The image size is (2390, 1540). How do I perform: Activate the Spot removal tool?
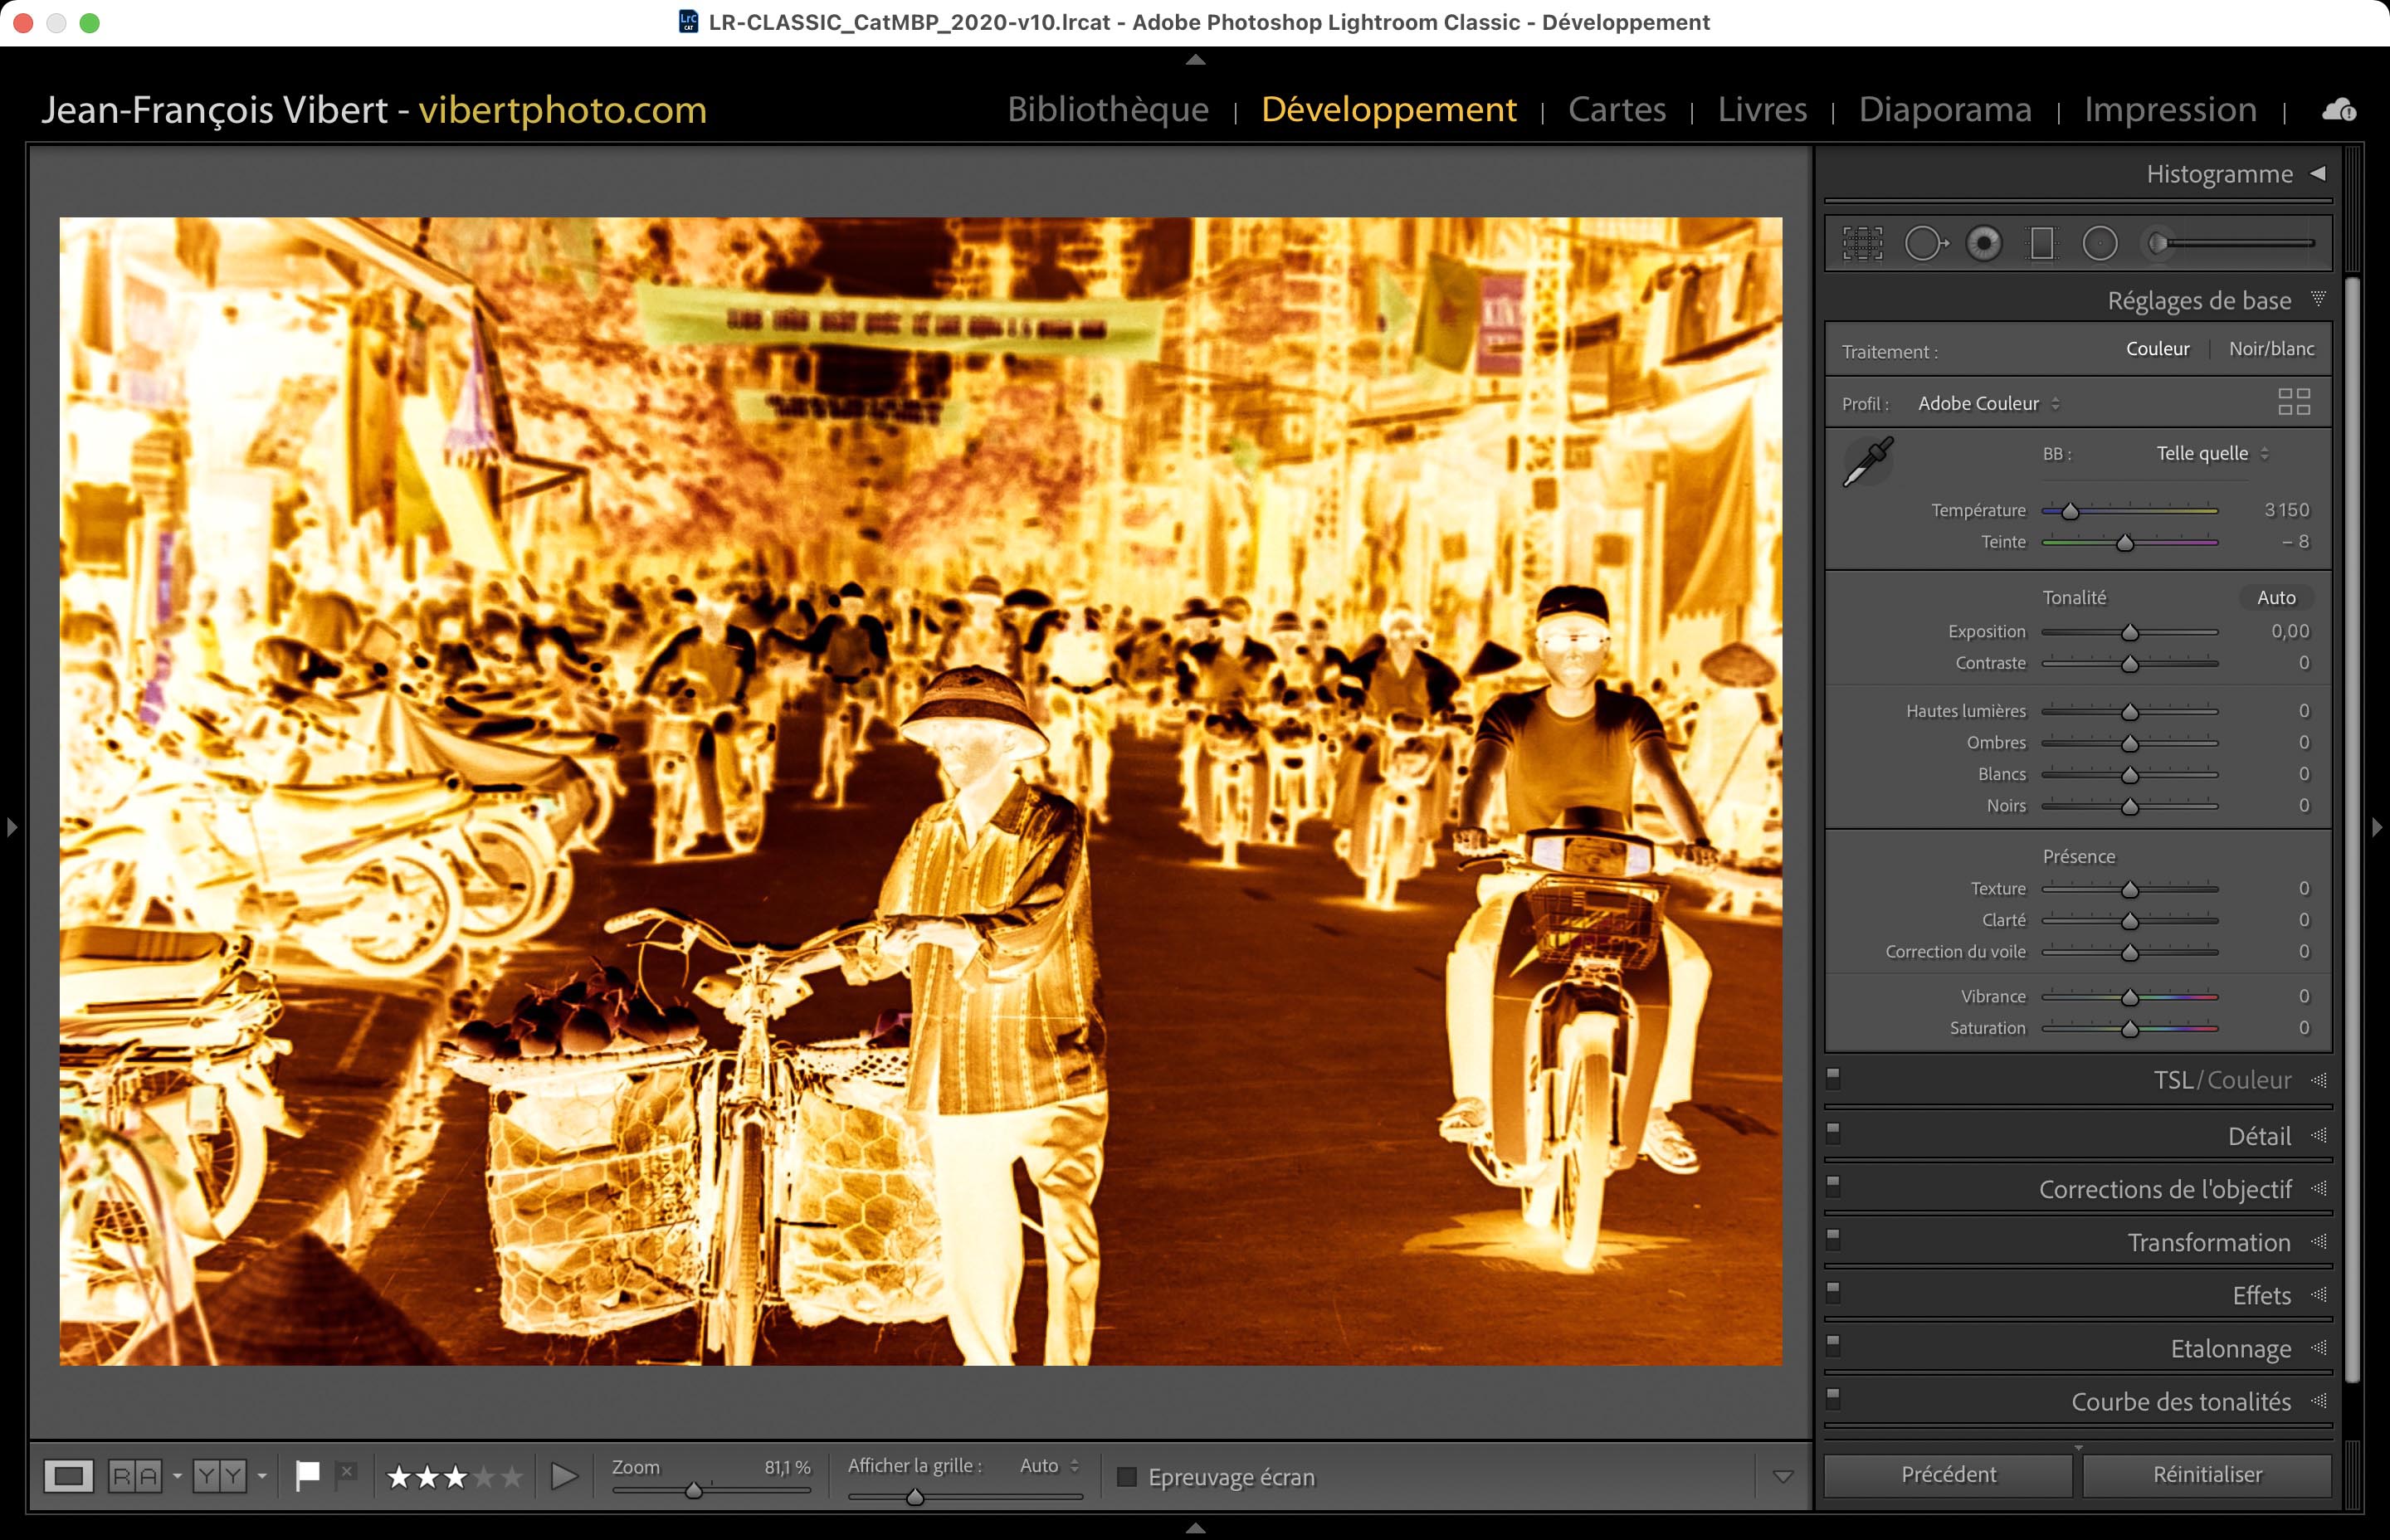tap(1924, 243)
